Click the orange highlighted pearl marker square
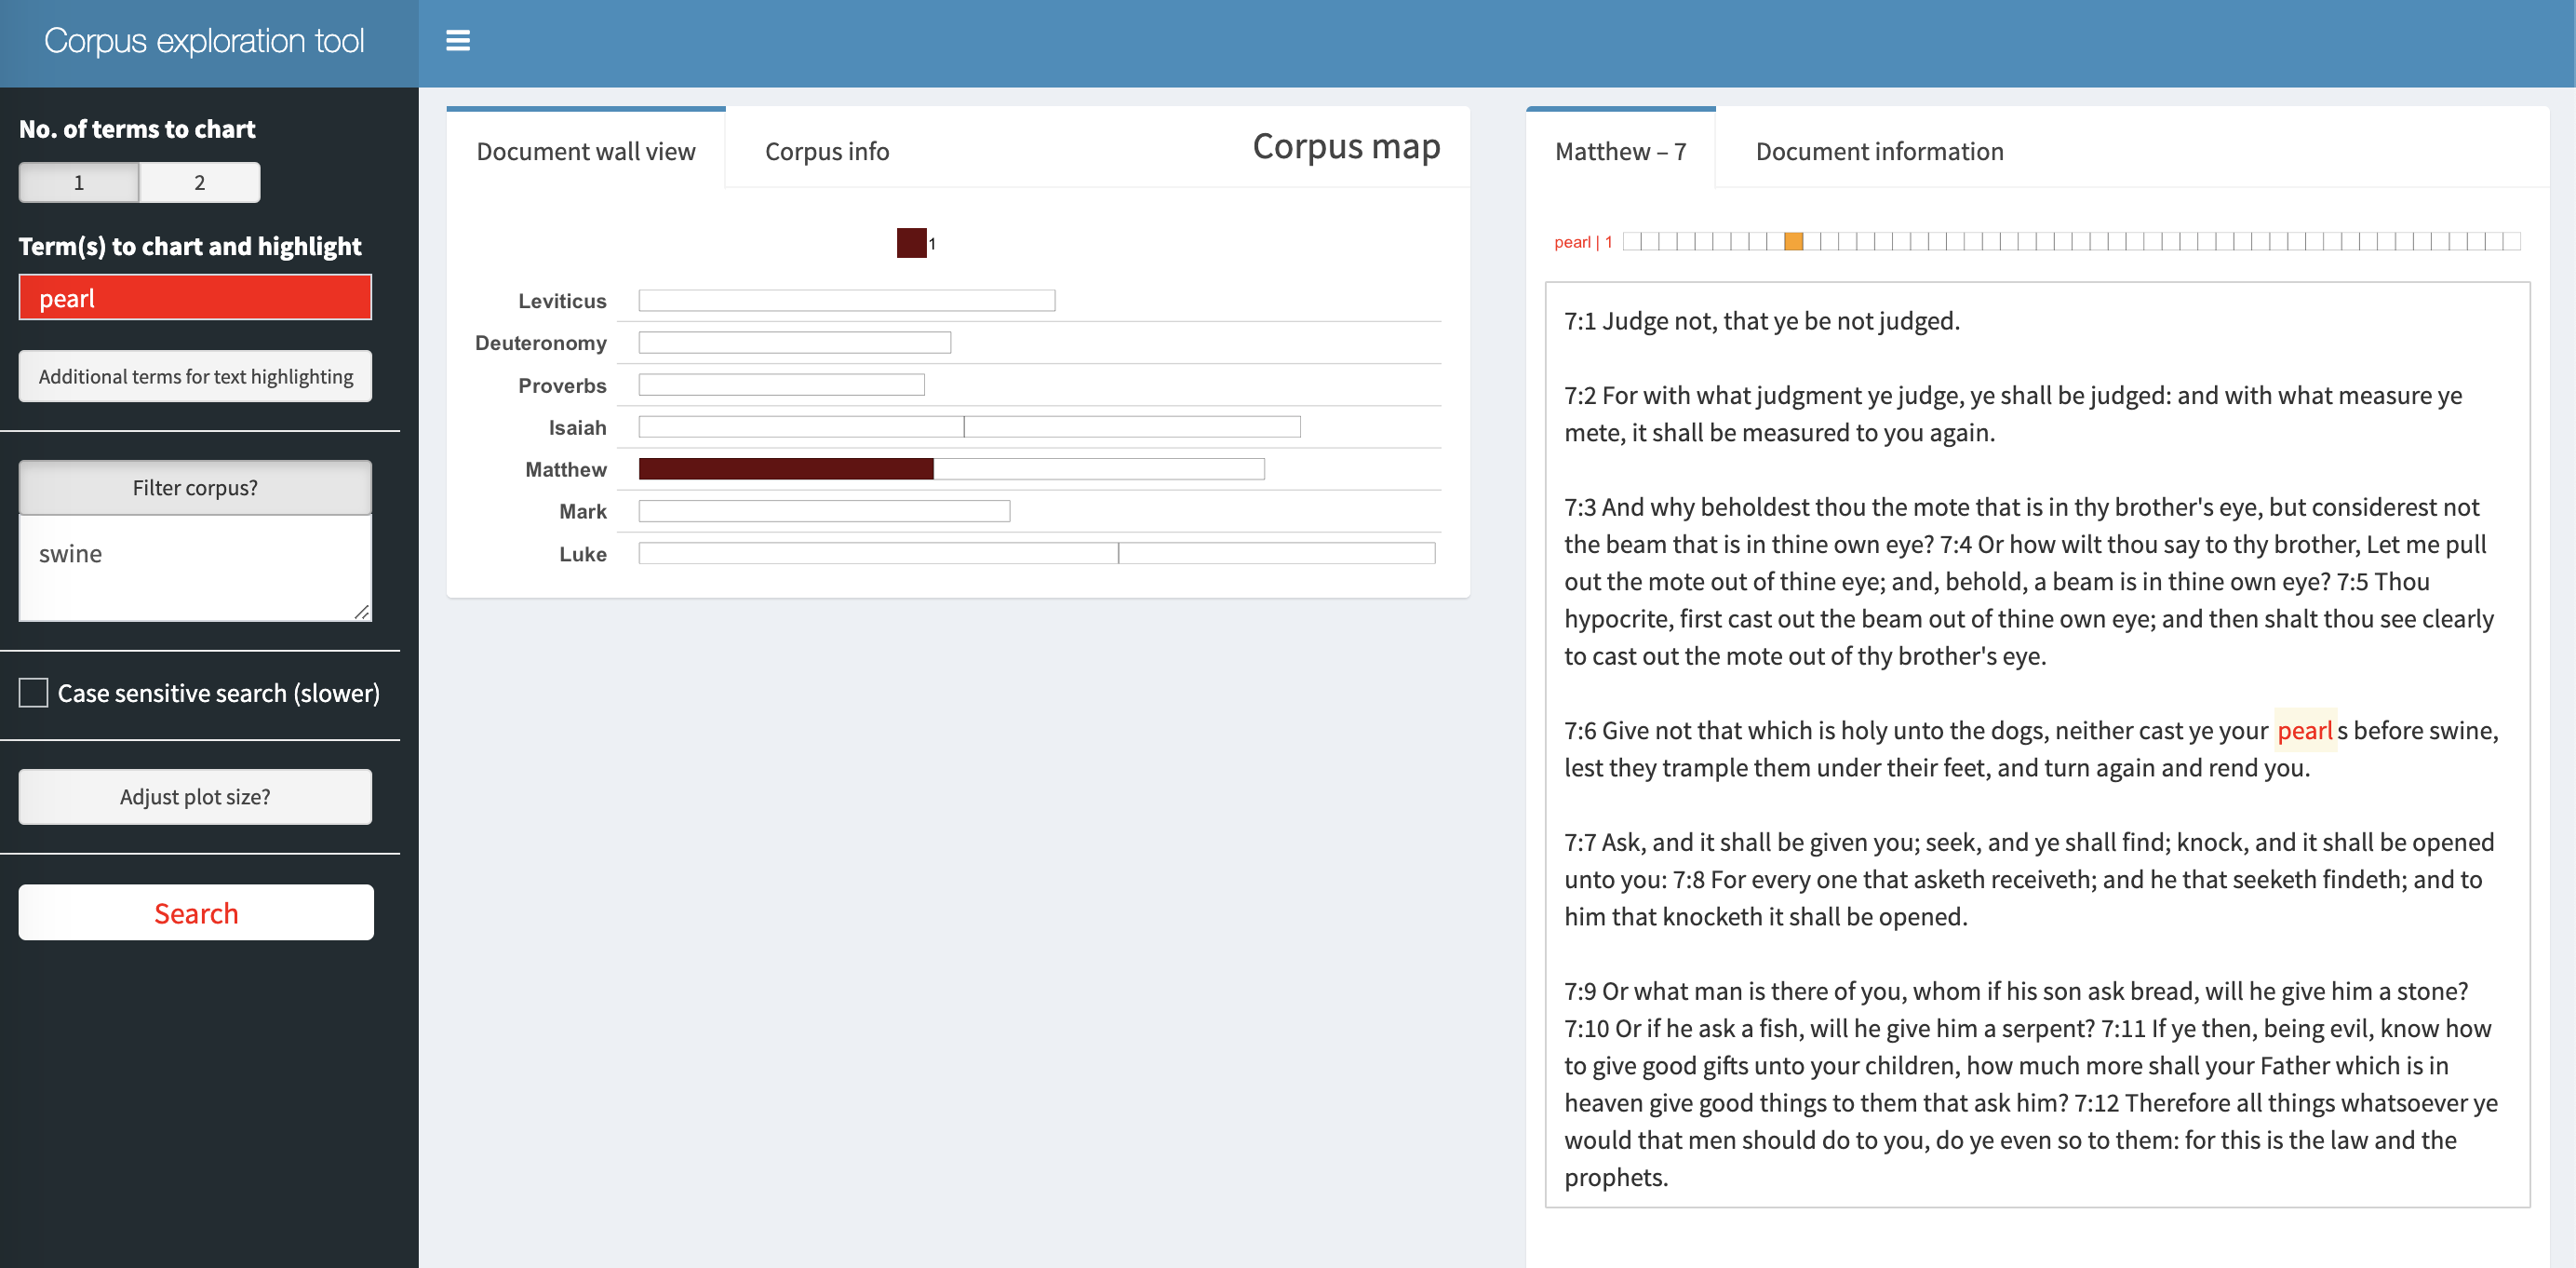2576x1268 pixels. tap(1793, 241)
